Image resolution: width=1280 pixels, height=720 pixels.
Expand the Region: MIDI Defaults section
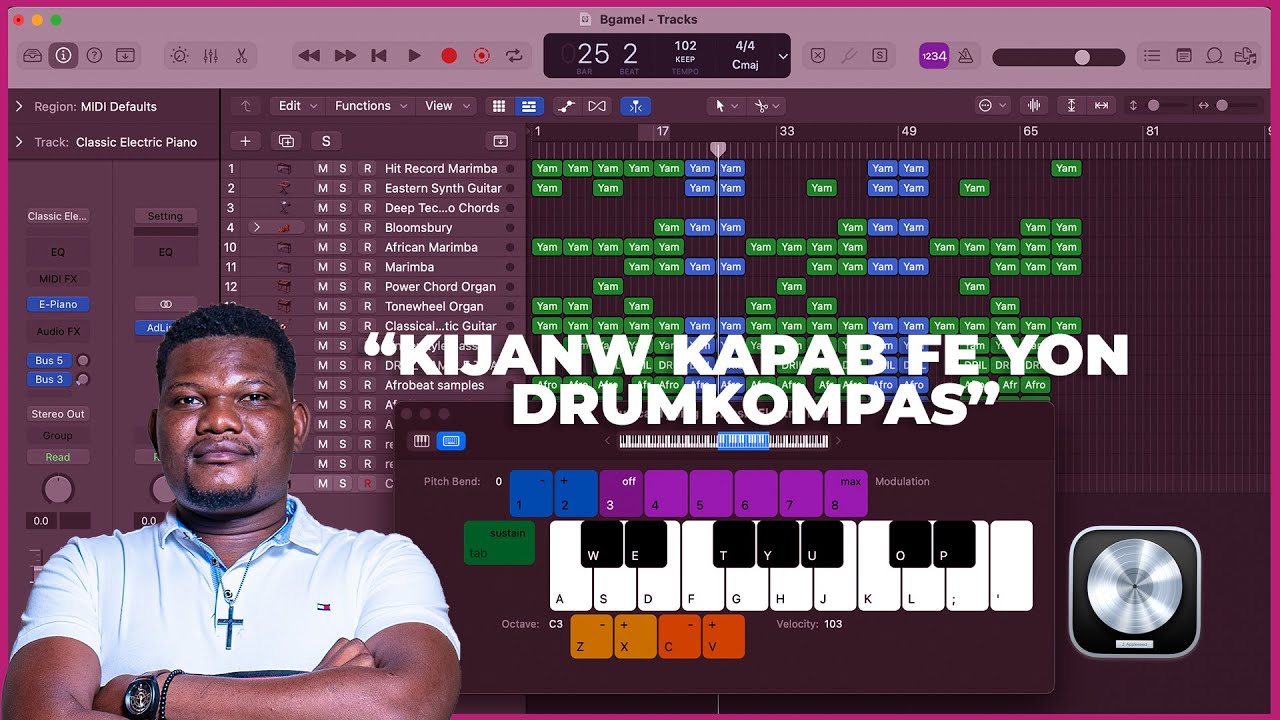18,106
